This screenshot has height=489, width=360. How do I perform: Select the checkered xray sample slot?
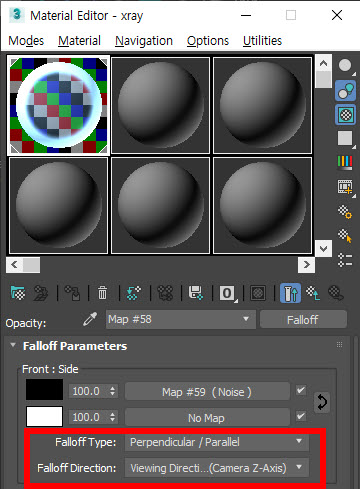tap(59, 105)
